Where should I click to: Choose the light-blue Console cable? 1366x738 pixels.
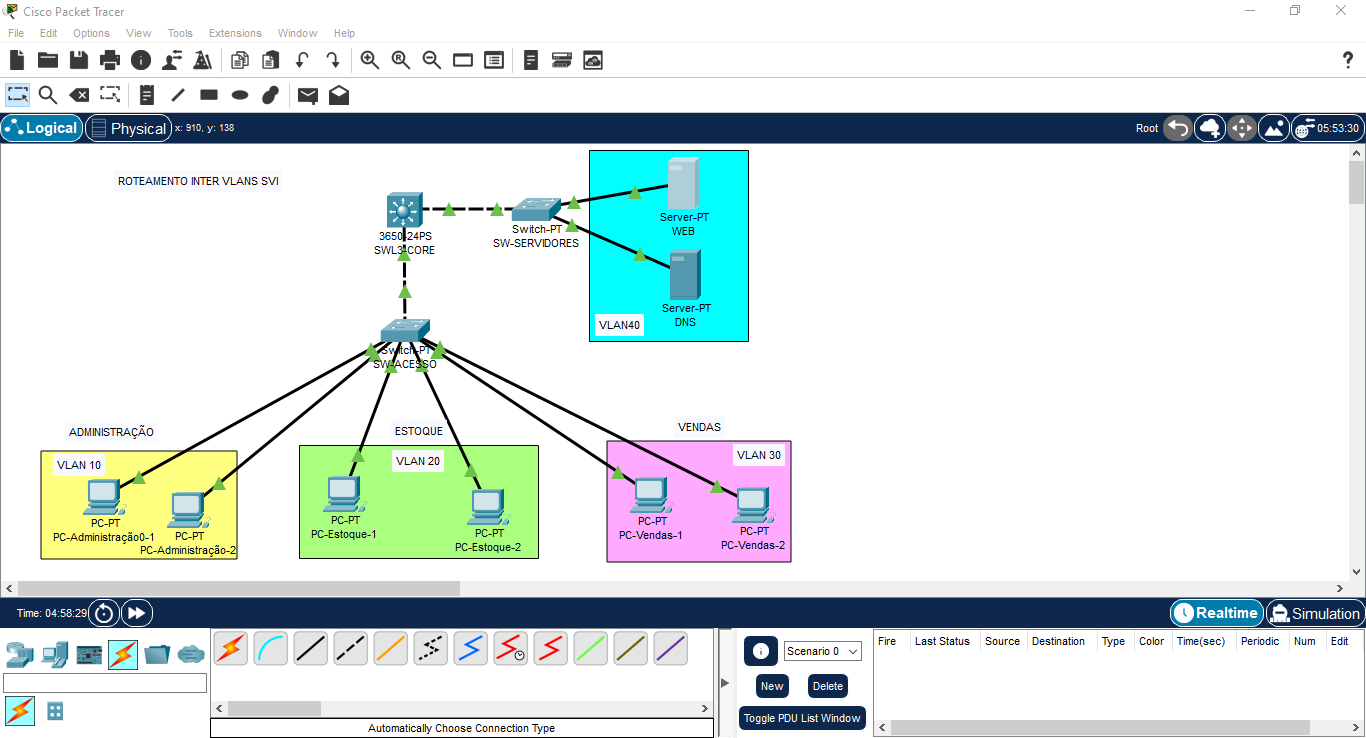point(271,649)
